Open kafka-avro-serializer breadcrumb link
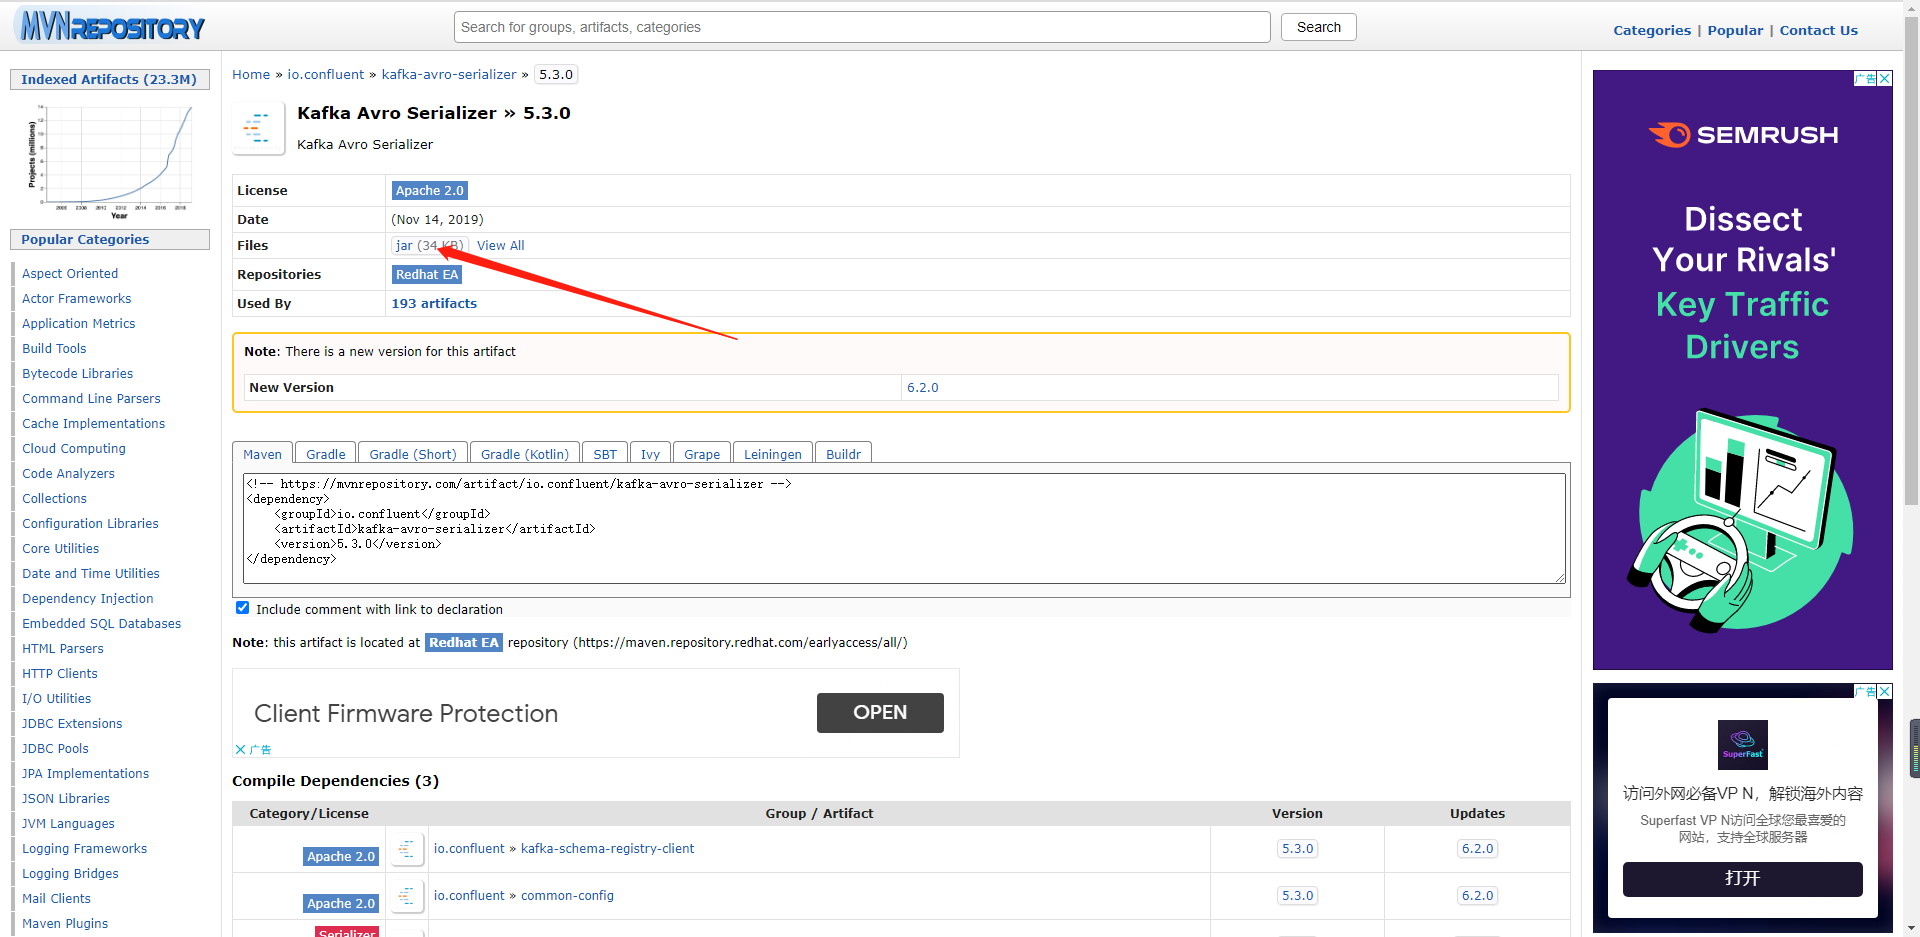1920x937 pixels. click(x=449, y=74)
